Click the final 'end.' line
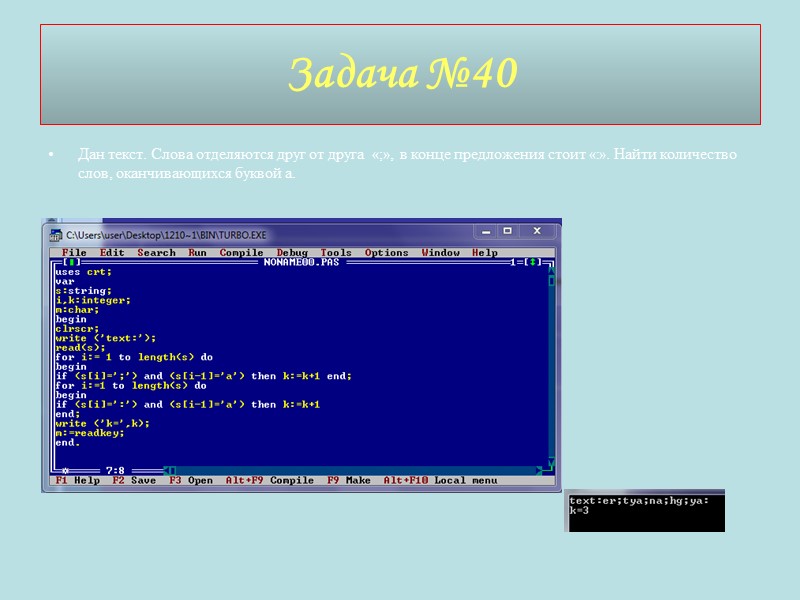The width and height of the screenshot is (800, 600). pos(68,443)
